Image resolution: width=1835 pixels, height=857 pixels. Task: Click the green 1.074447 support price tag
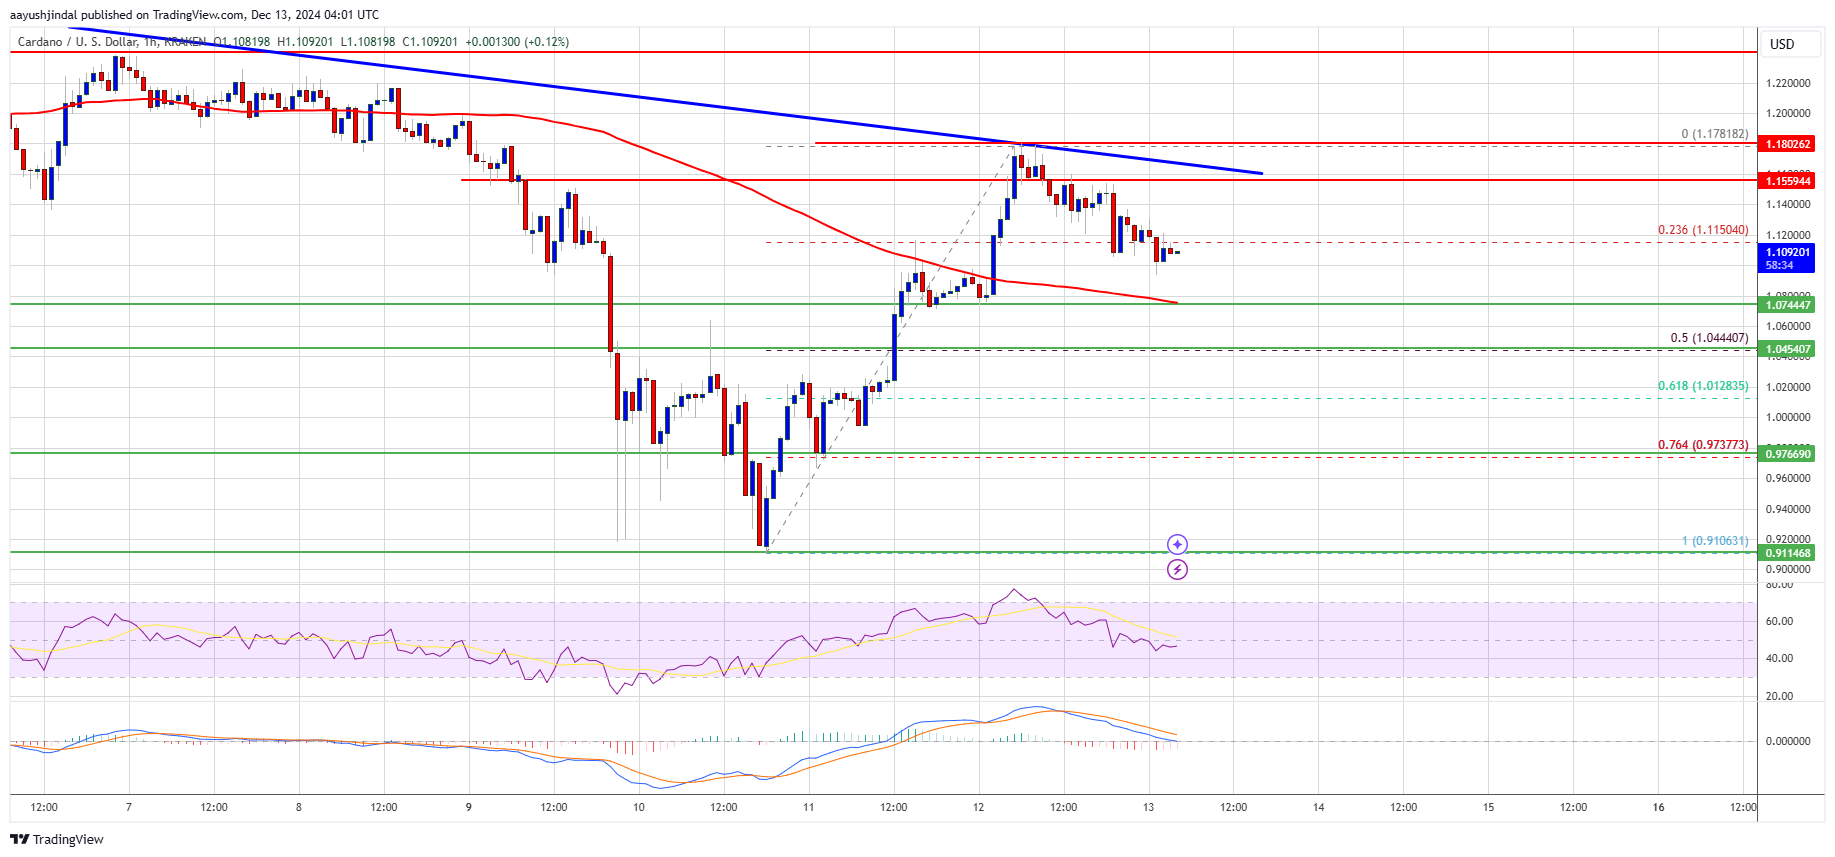point(1787,305)
